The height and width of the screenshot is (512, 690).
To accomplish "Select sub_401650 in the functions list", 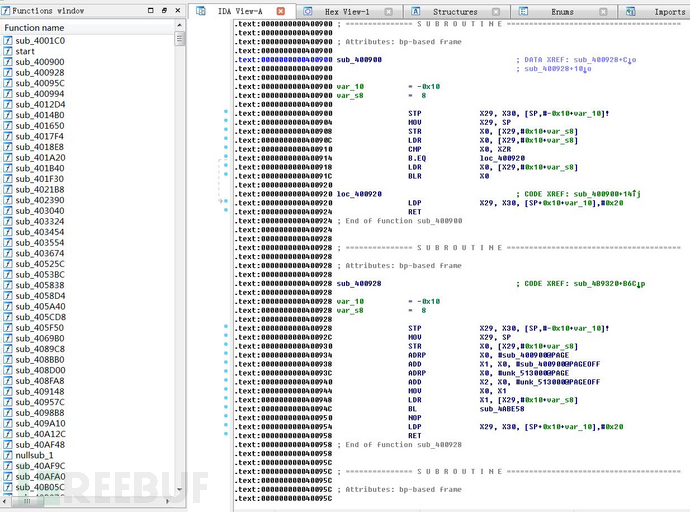I will click(x=40, y=125).
